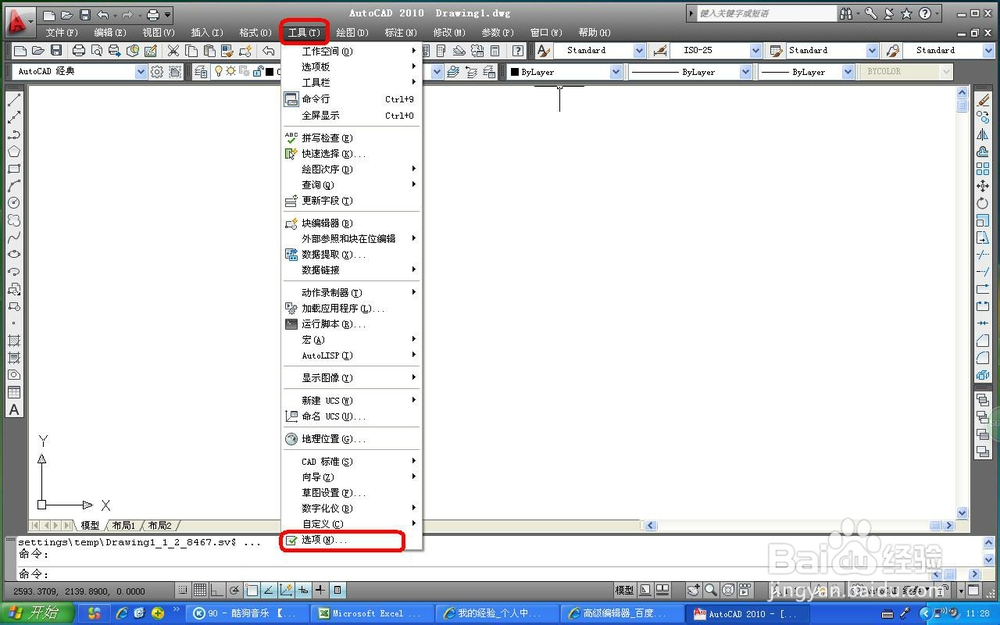
Task: Select the Multiline Text A tool
Action: coord(13,410)
